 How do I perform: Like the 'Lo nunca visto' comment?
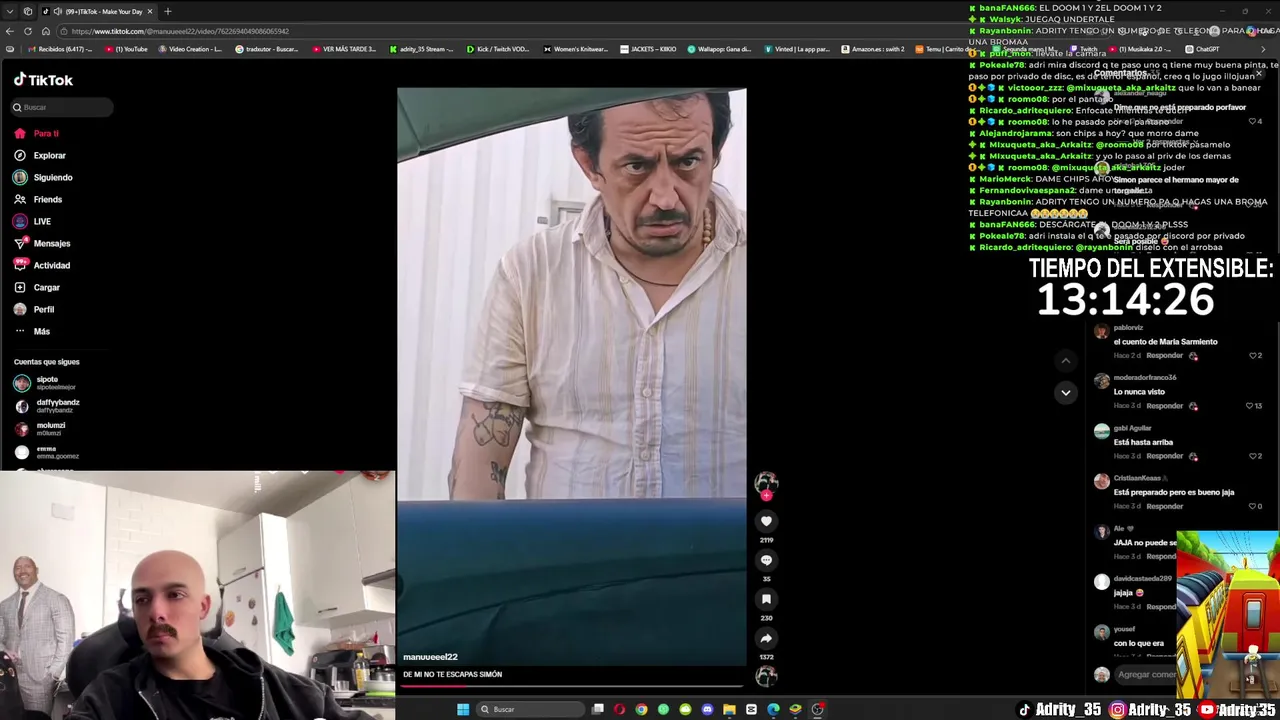[x=1250, y=406]
